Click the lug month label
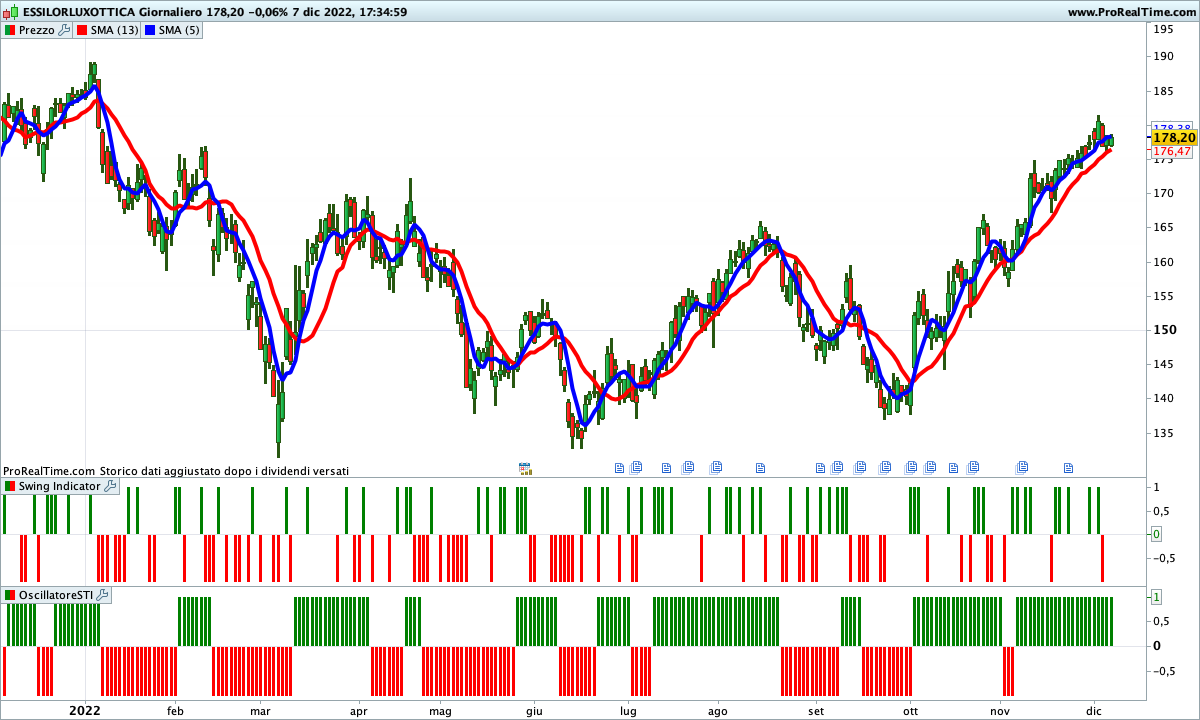 (x=627, y=710)
